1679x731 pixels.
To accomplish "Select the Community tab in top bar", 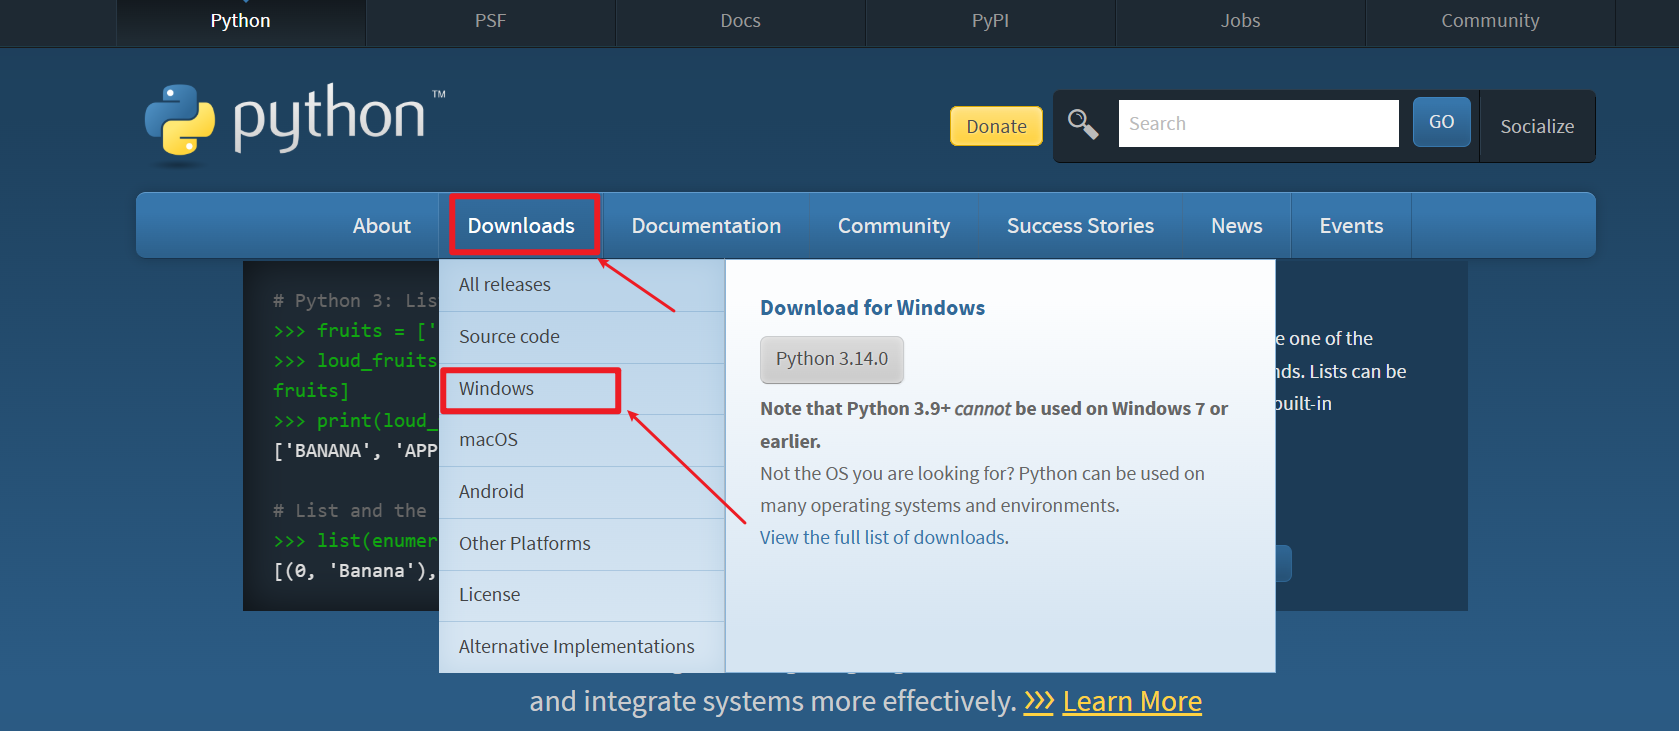I will click(1490, 21).
